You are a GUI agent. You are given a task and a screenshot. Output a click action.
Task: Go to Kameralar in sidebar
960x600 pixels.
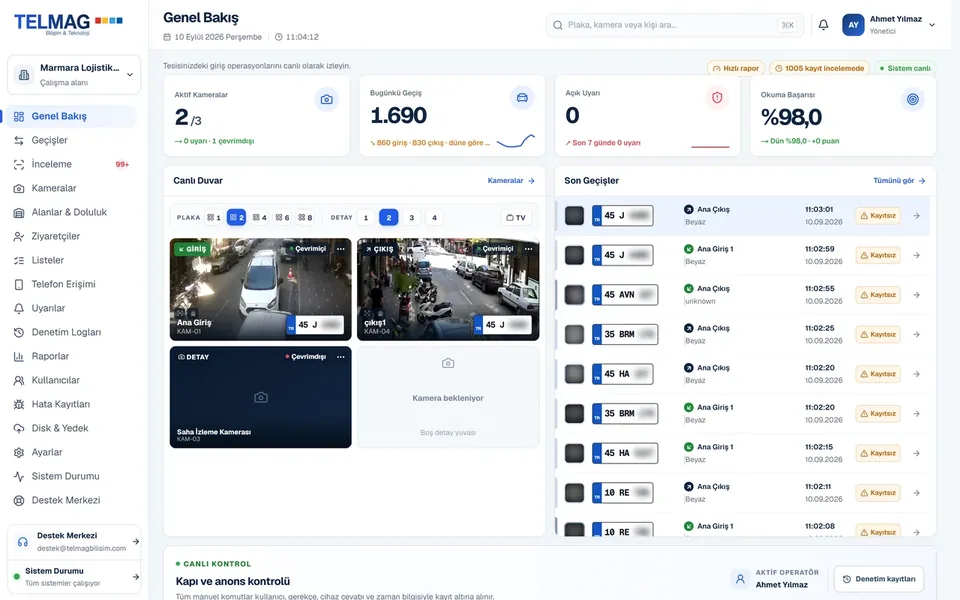click(70, 188)
